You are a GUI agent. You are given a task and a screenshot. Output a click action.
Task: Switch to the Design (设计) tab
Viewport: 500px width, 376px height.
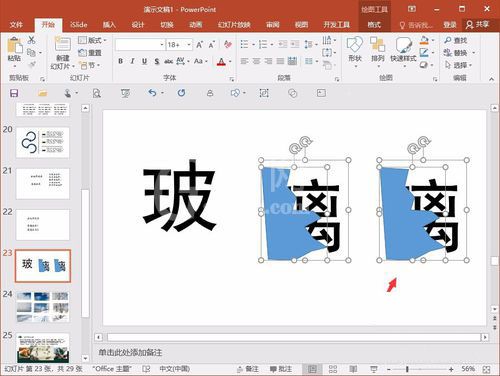(x=138, y=25)
